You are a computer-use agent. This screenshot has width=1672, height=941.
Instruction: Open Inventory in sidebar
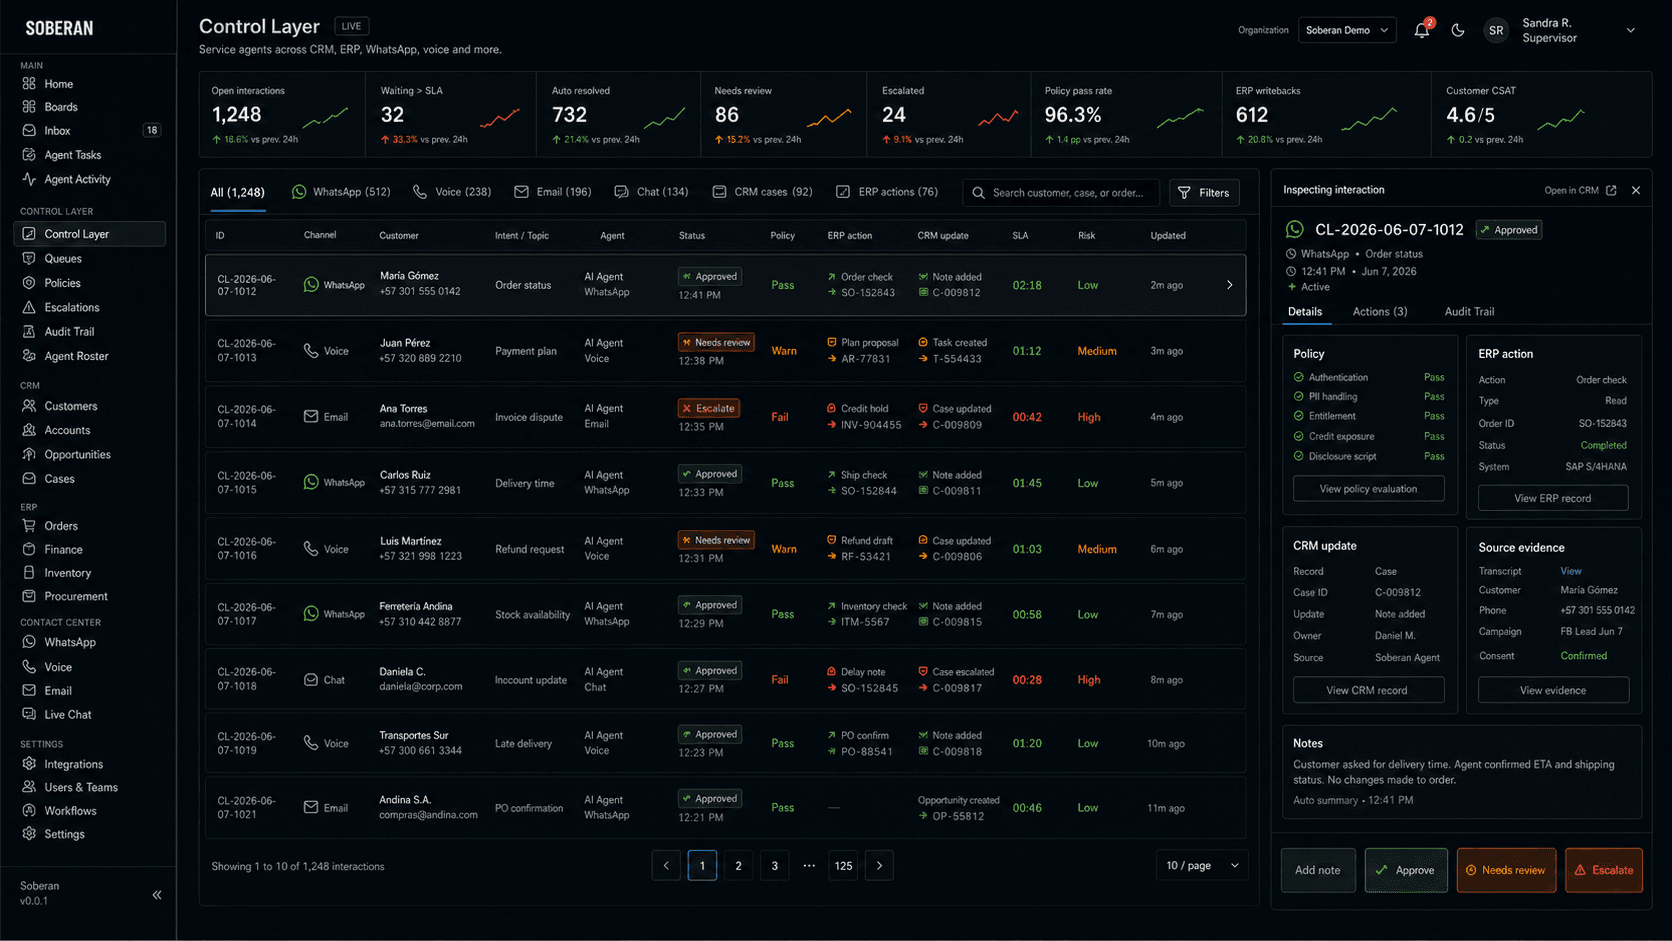(67, 573)
